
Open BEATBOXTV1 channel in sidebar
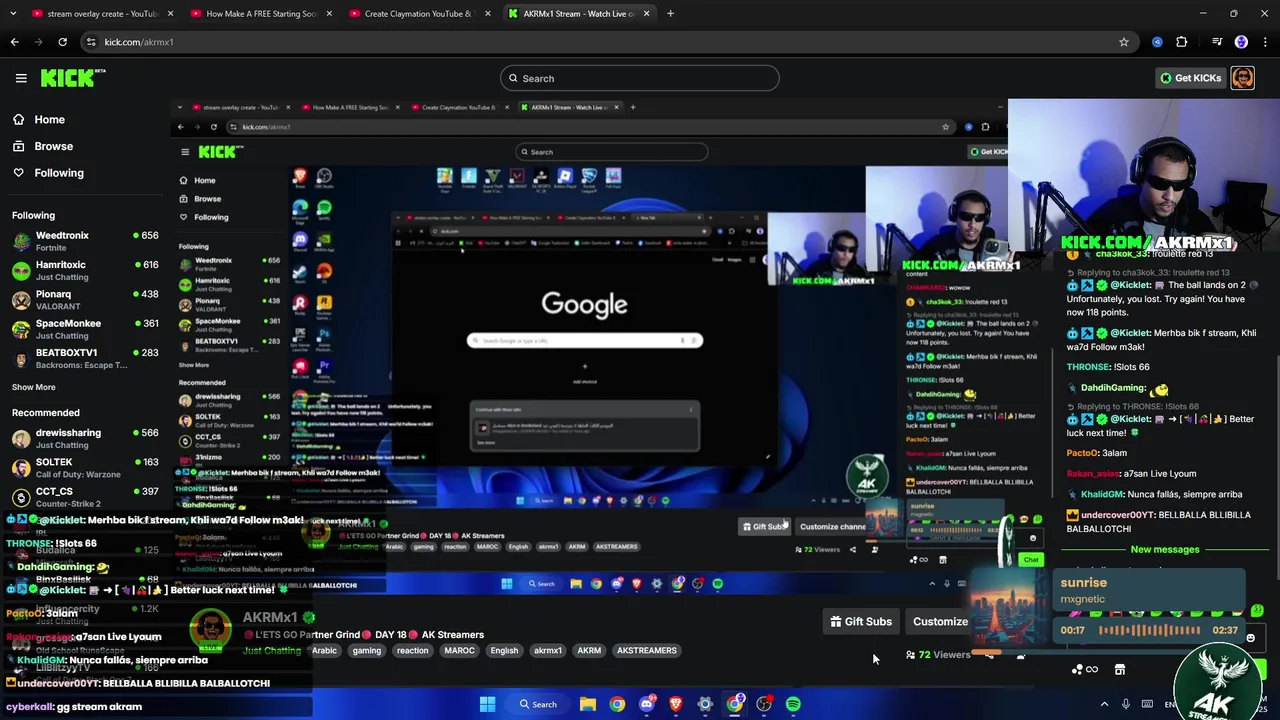(85, 359)
